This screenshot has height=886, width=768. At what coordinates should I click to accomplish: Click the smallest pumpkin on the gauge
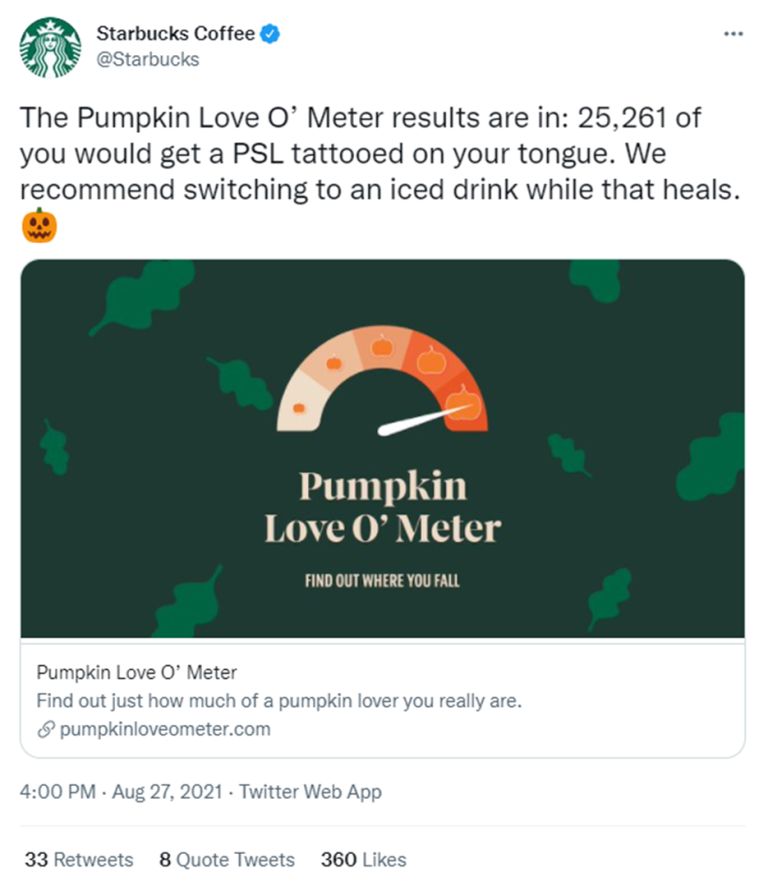pyautogui.click(x=299, y=408)
